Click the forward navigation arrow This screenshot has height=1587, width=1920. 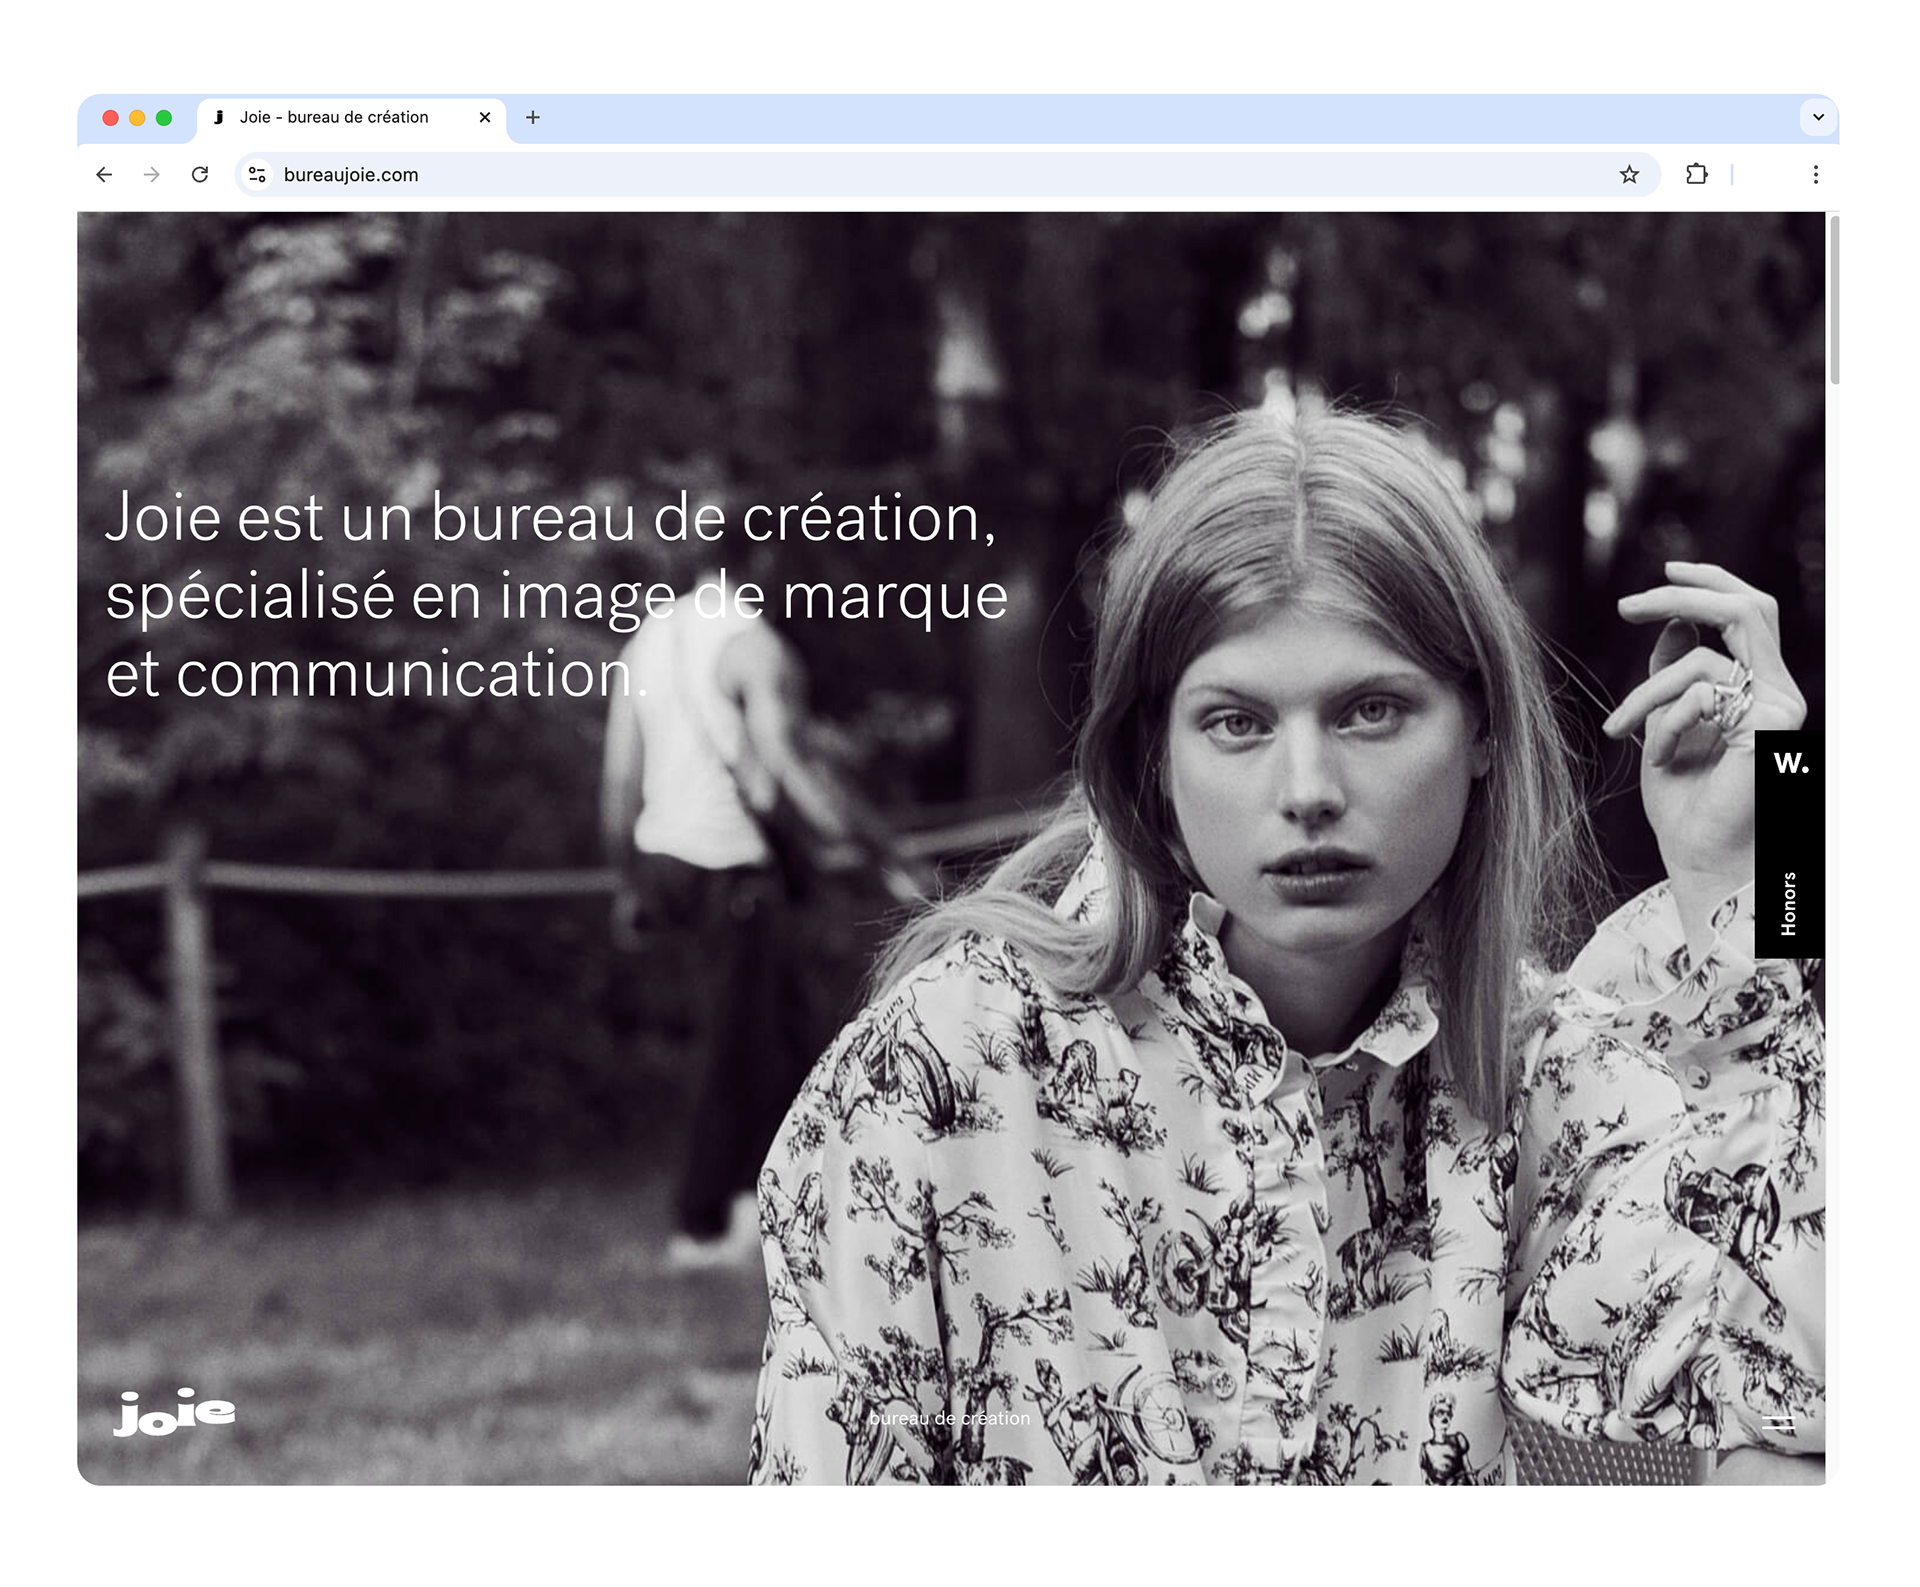(152, 175)
